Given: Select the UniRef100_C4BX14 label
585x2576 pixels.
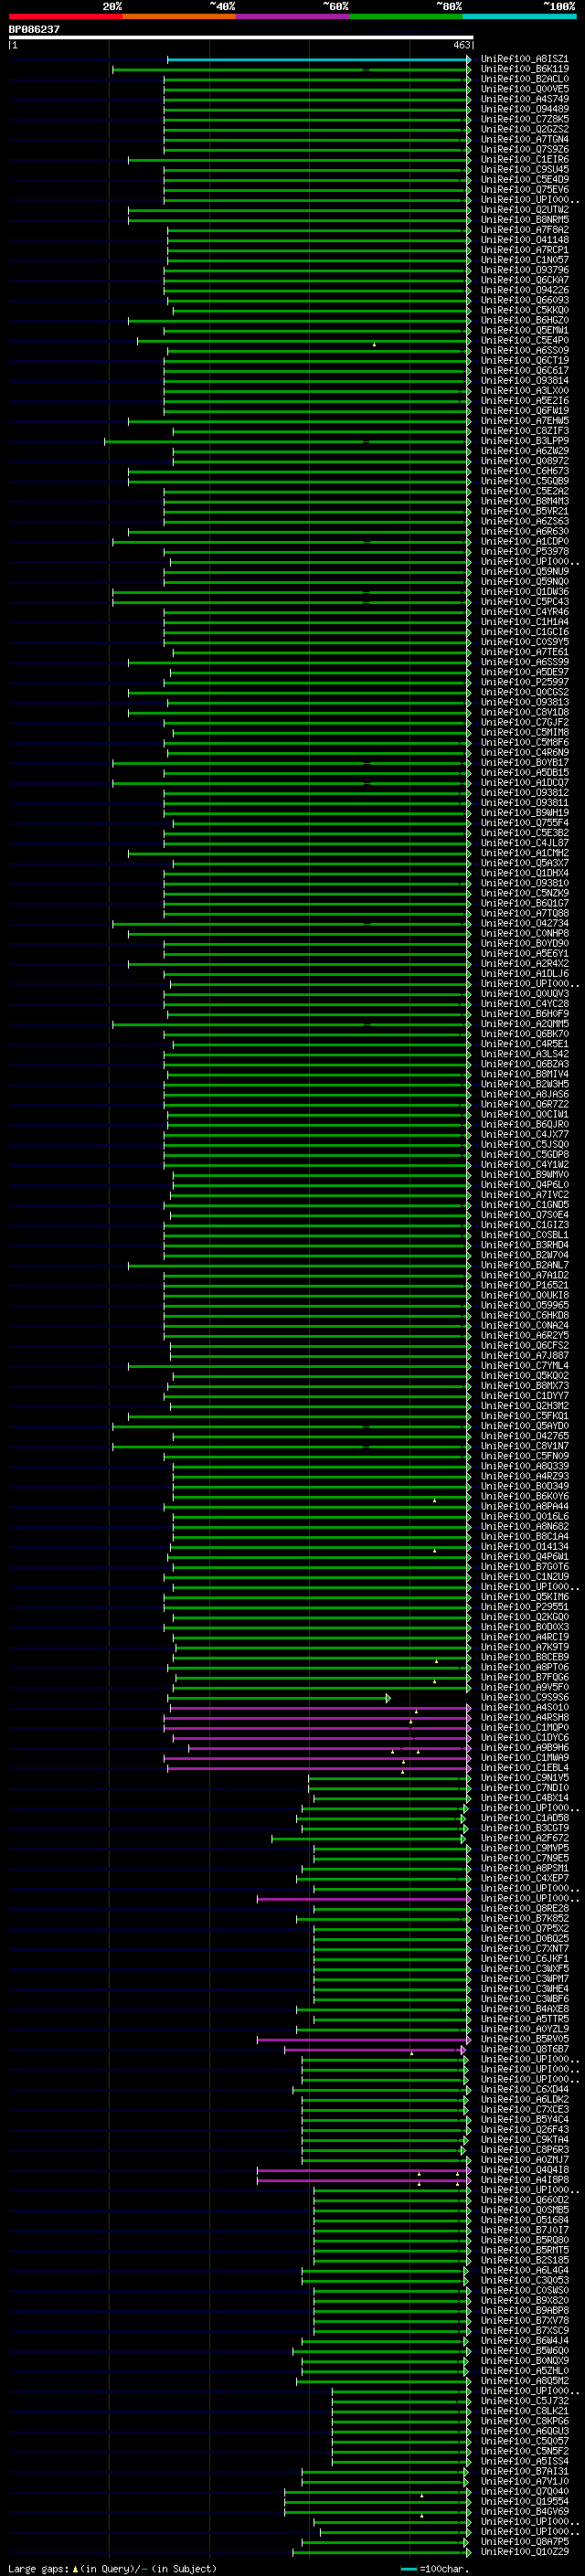Looking at the screenshot, I should [x=524, y=1798].
